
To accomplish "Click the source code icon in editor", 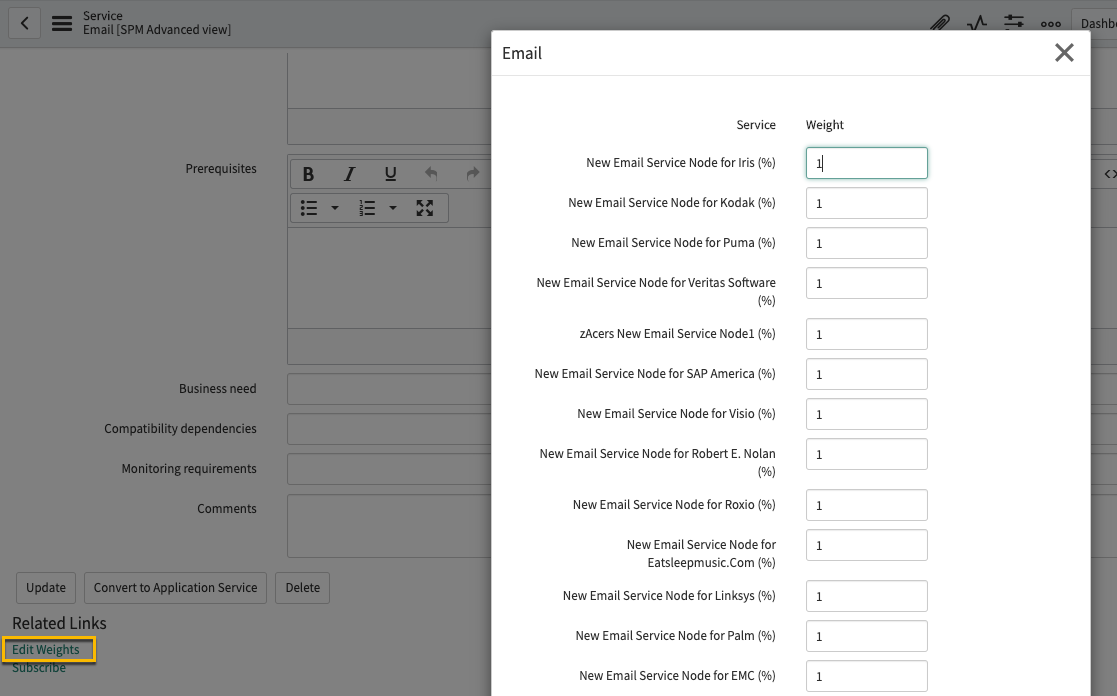I will [x=1110, y=174].
